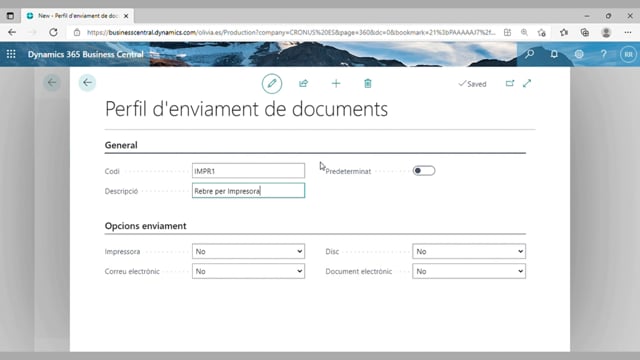Create a new record with plus icon

pos(336,84)
